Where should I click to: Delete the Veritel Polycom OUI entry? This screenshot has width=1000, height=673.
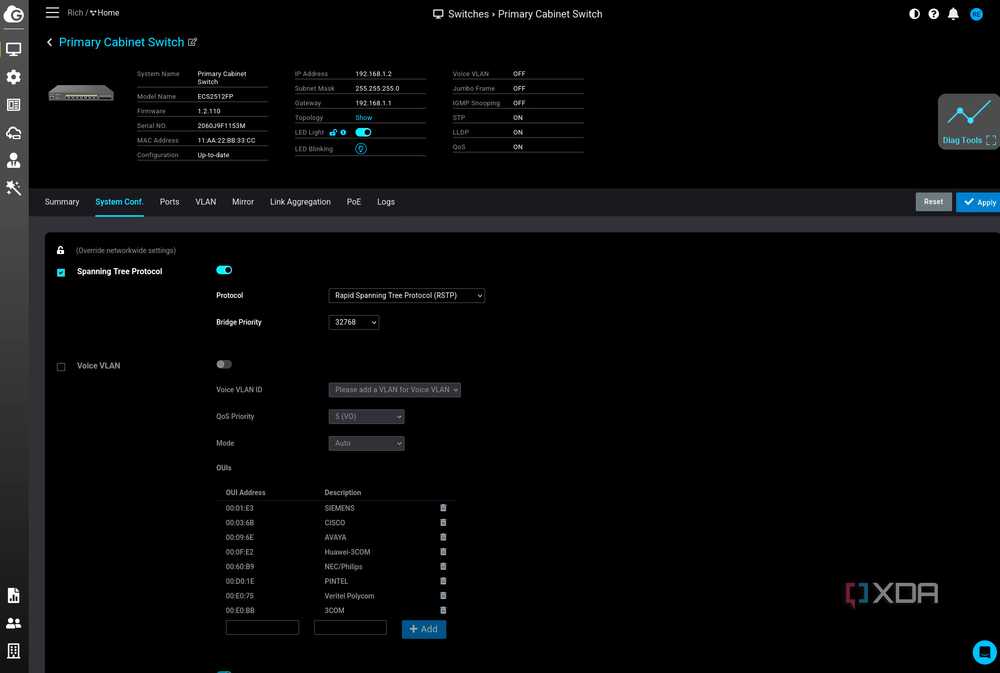pyautogui.click(x=443, y=596)
